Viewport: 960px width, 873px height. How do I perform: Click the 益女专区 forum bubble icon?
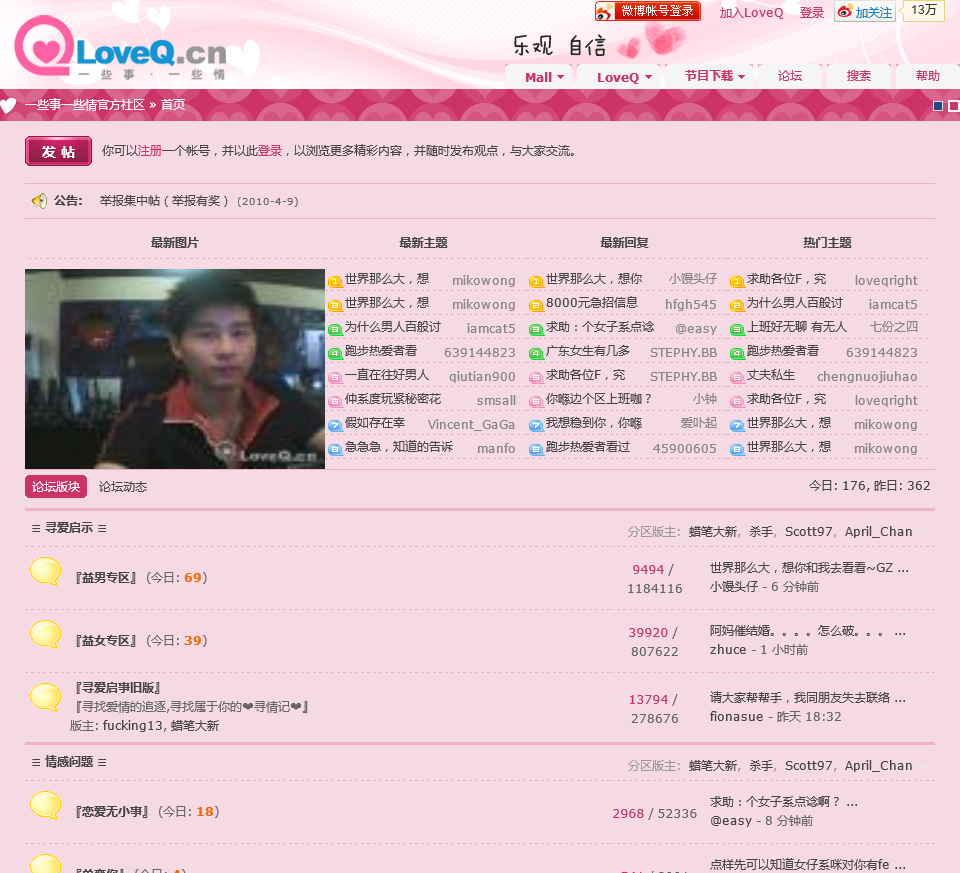click(x=45, y=634)
